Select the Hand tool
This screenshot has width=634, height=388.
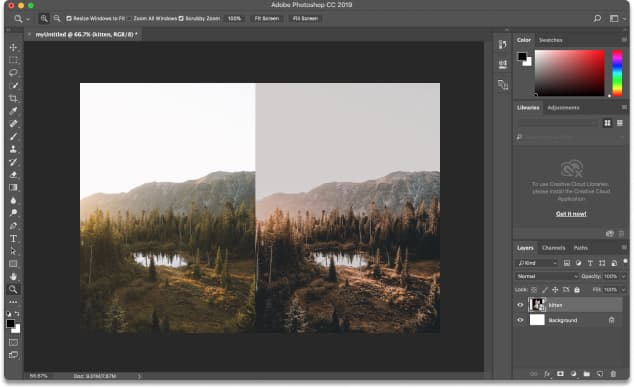(x=13, y=276)
